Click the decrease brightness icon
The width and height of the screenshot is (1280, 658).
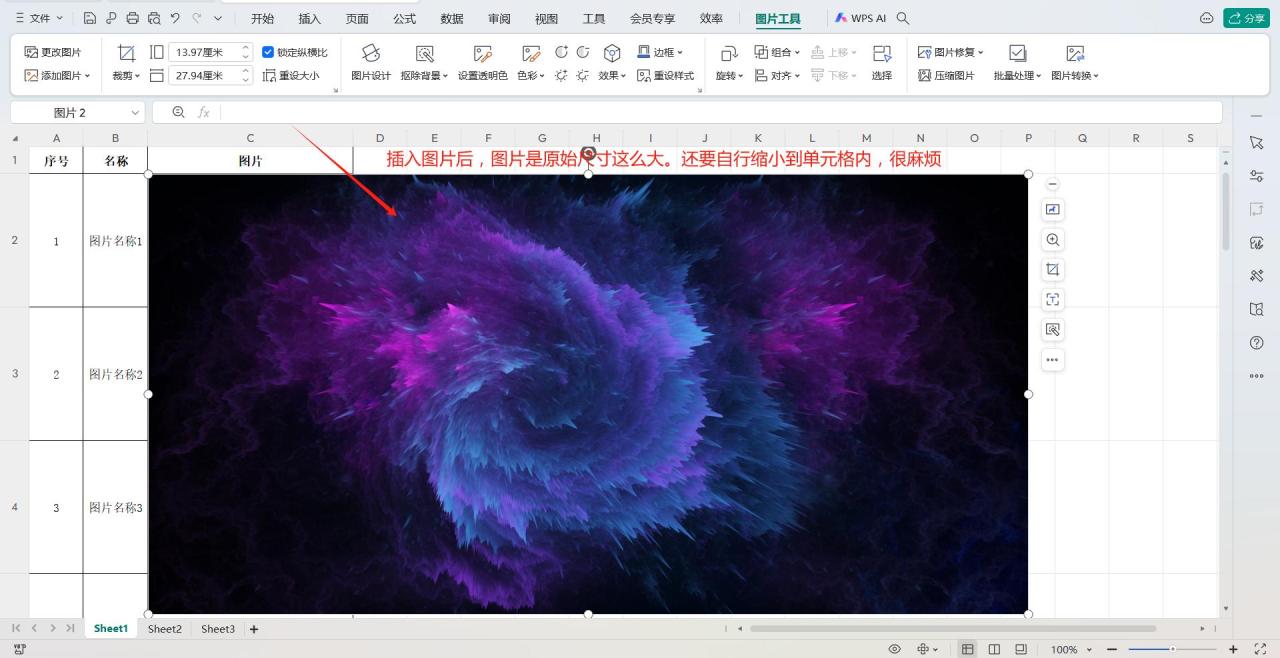[583, 75]
